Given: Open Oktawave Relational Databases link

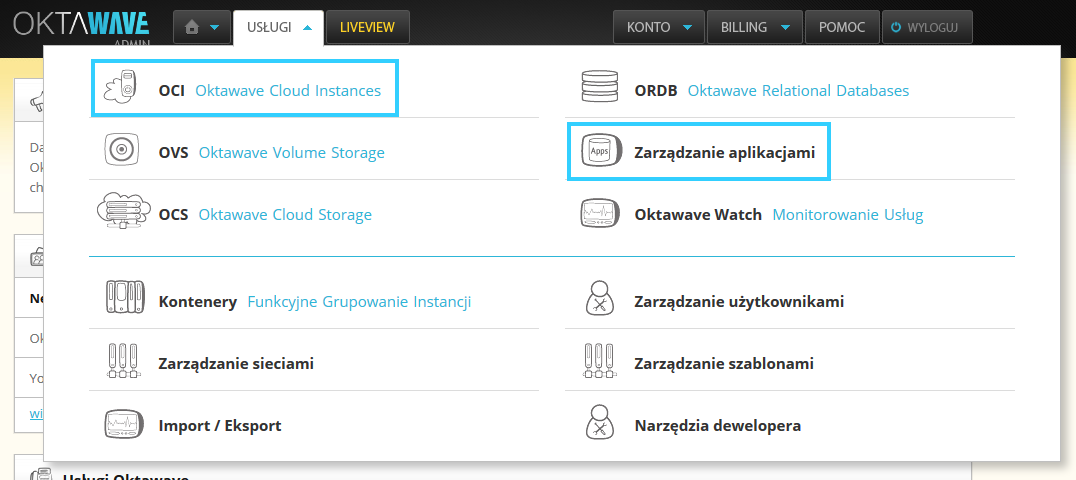Looking at the screenshot, I should click(799, 91).
